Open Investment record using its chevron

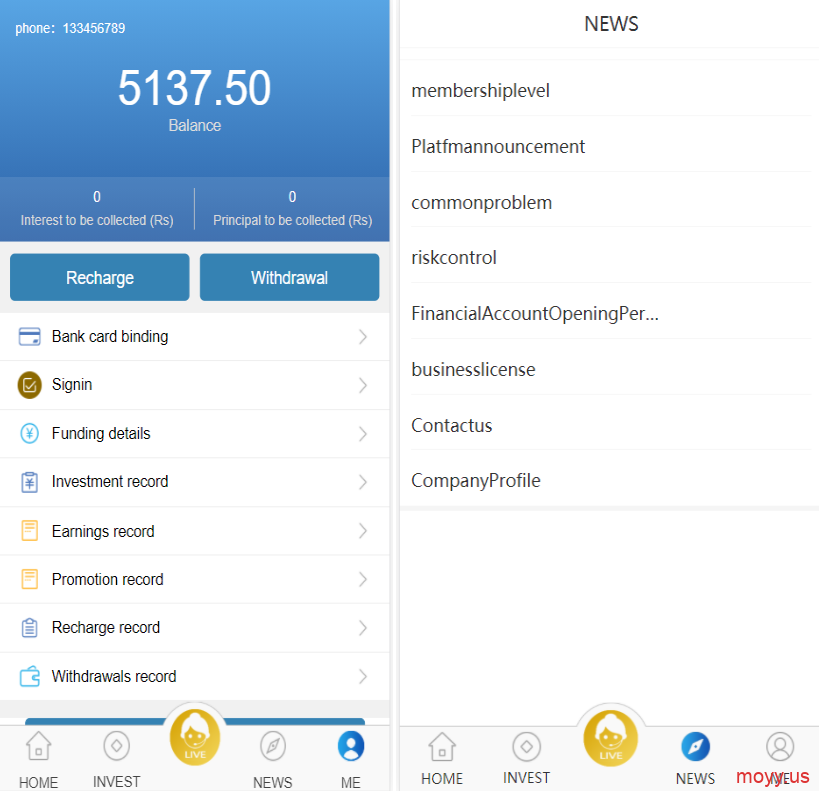[363, 482]
